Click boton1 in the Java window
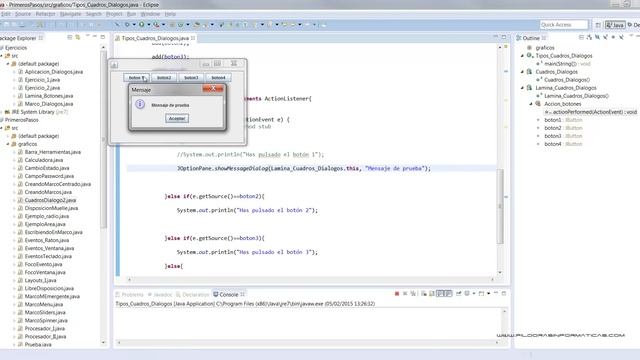 click(136, 78)
